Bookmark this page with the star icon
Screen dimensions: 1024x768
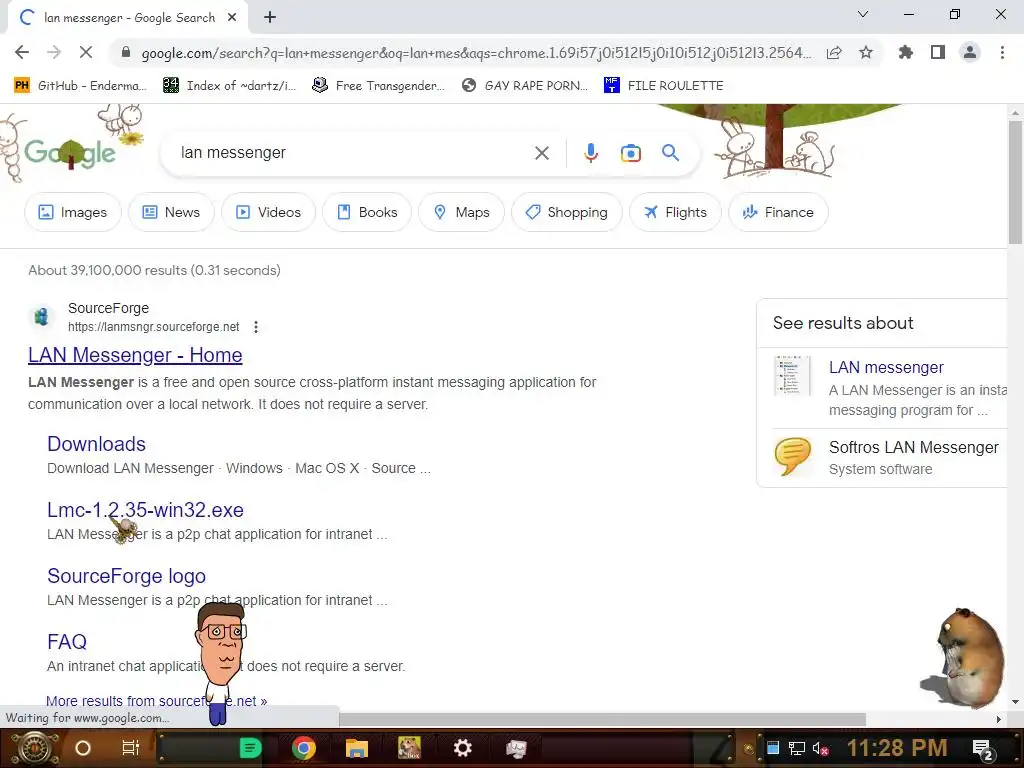pyautogui.click(x=866, y=52)
